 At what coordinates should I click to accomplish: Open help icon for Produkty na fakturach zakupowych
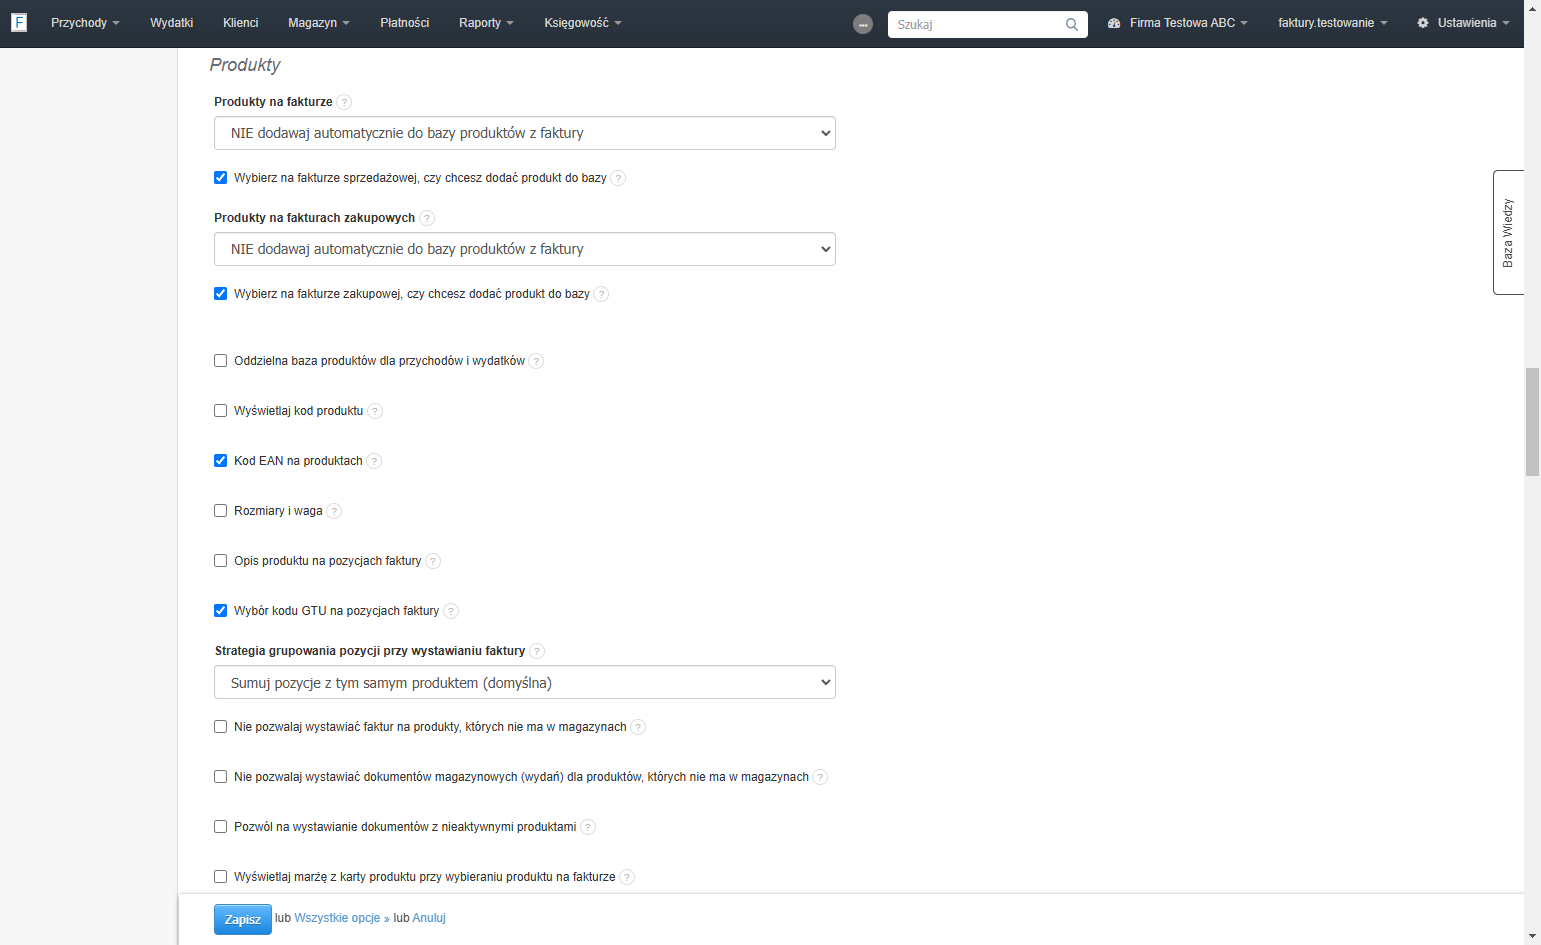427,218
